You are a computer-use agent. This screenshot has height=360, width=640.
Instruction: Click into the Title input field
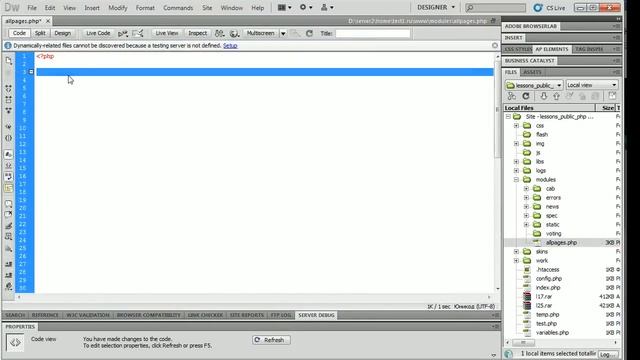(373, 33)
